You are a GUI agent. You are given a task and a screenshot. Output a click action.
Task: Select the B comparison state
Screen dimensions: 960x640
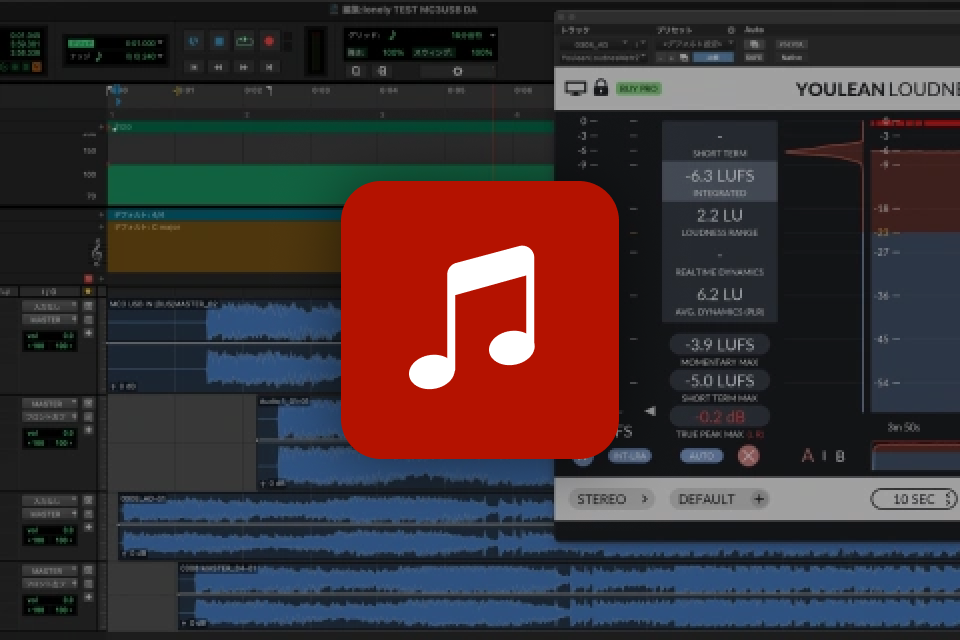point(840,456)
